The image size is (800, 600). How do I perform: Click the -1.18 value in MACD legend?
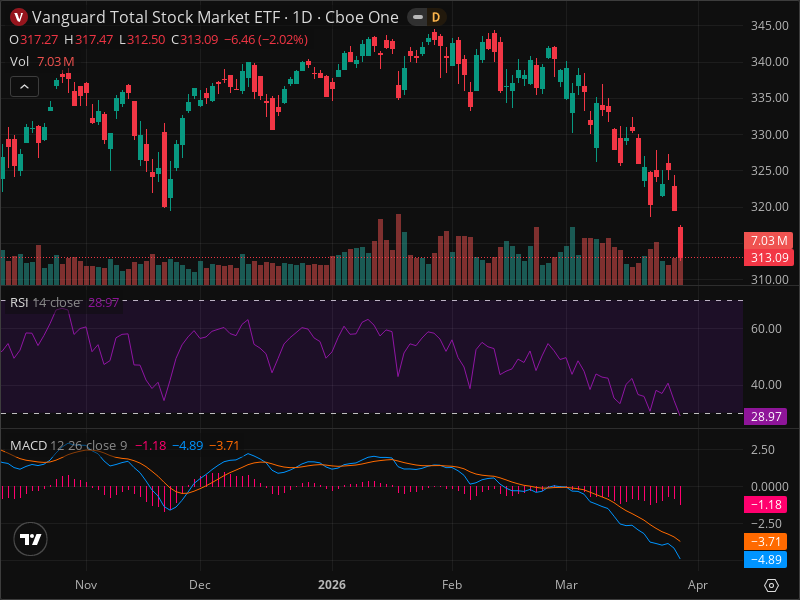151,445
